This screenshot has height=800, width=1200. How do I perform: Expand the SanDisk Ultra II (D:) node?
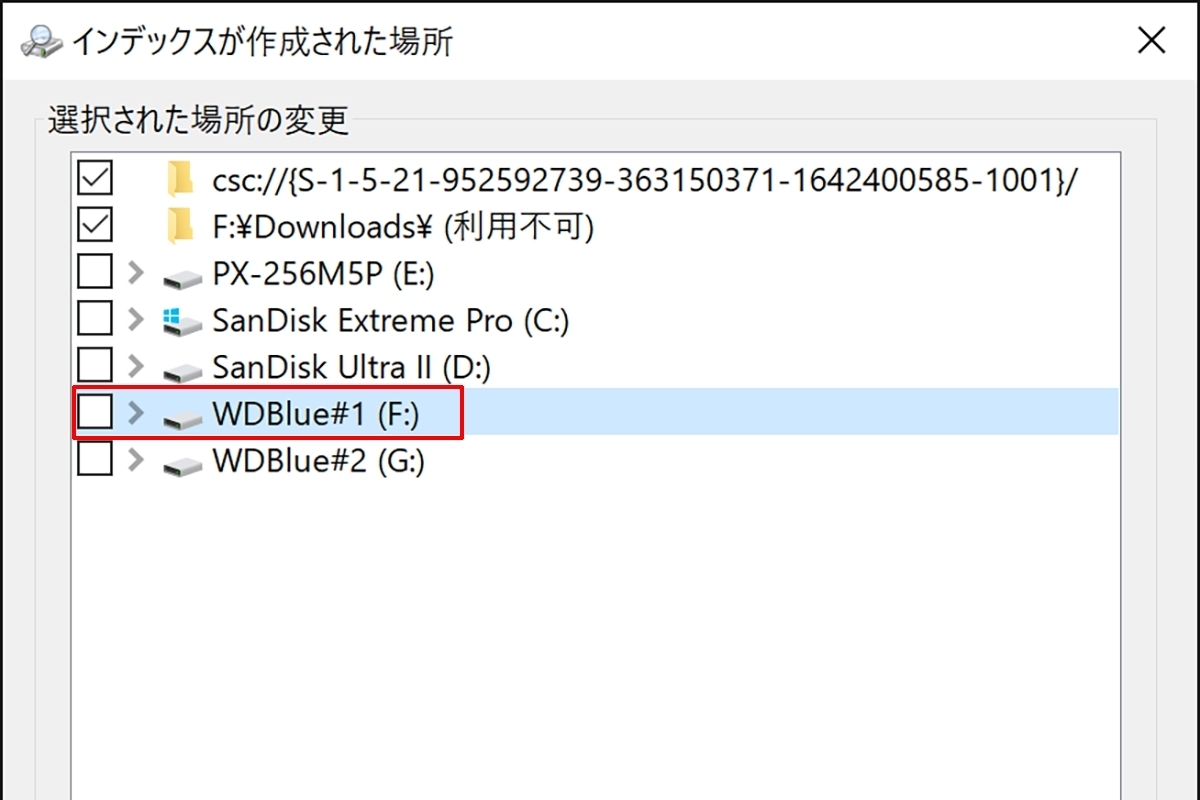click(x=137, y=366)
